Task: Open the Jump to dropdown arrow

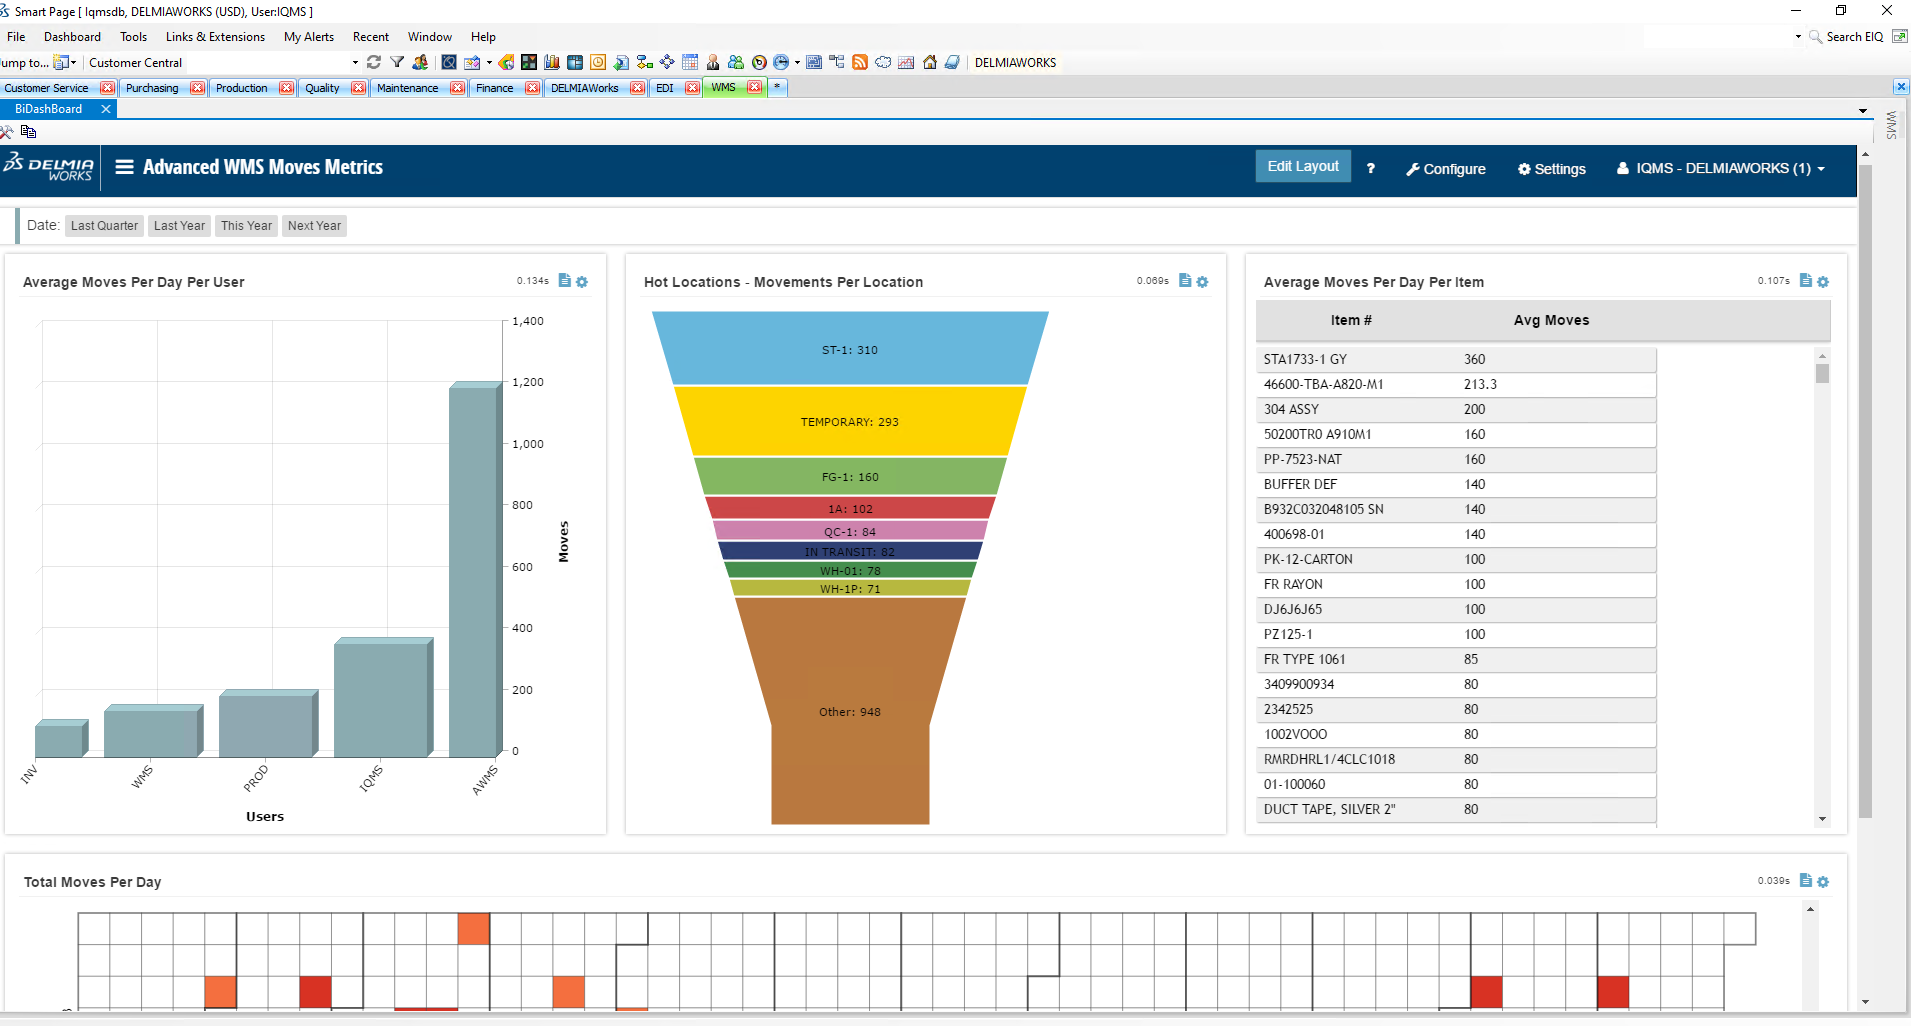Action: (73, 62)
